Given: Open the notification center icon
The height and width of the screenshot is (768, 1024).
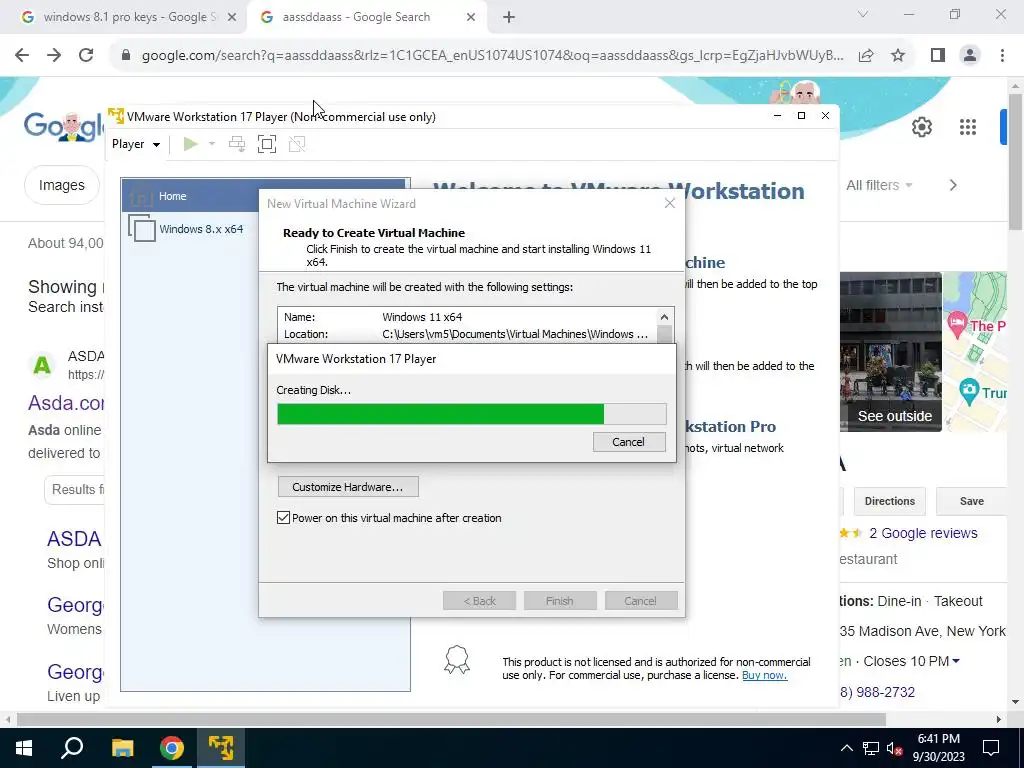Looking at the screenshot, I should 991,748.
